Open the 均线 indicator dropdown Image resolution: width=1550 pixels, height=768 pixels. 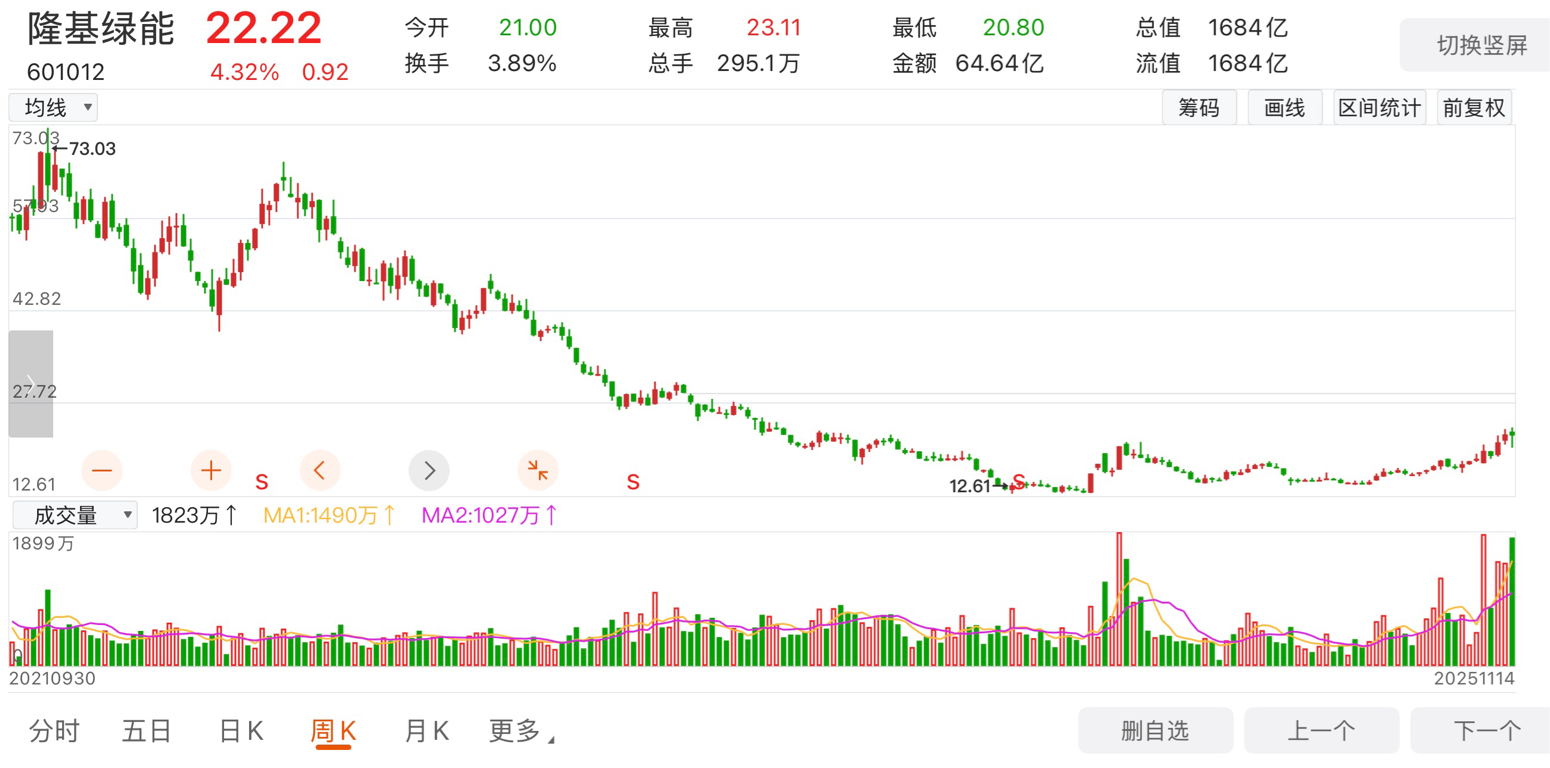[54, 107]
